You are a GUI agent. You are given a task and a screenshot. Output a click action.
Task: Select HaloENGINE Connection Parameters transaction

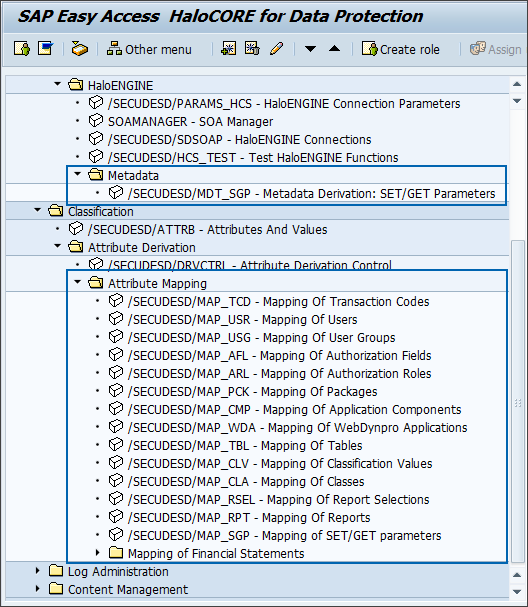[284, 103]
